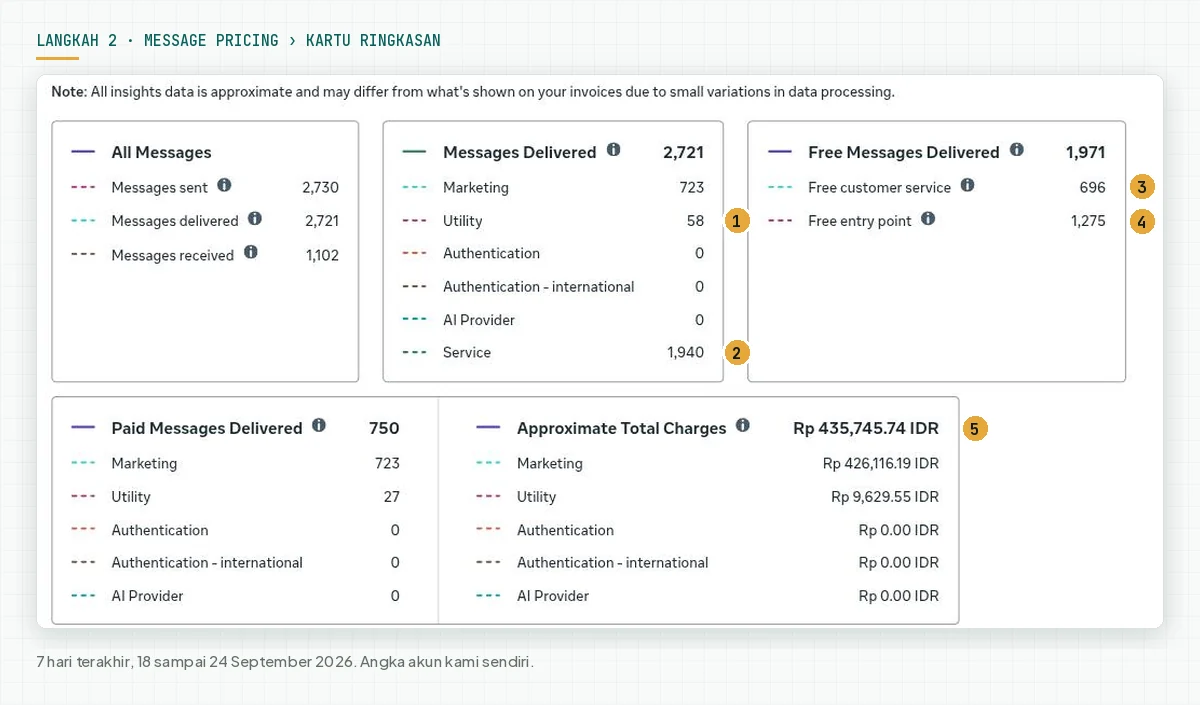Click the Paid Messages Delivered total 750
The image size is (1200, 705).
point(384,428)
